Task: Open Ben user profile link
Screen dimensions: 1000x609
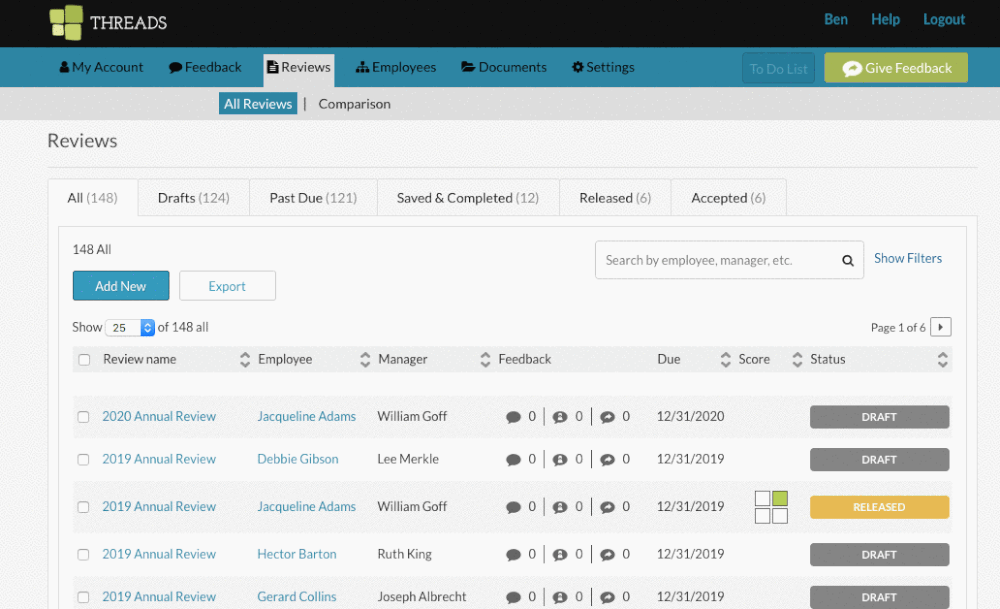Action: (835, 20)
